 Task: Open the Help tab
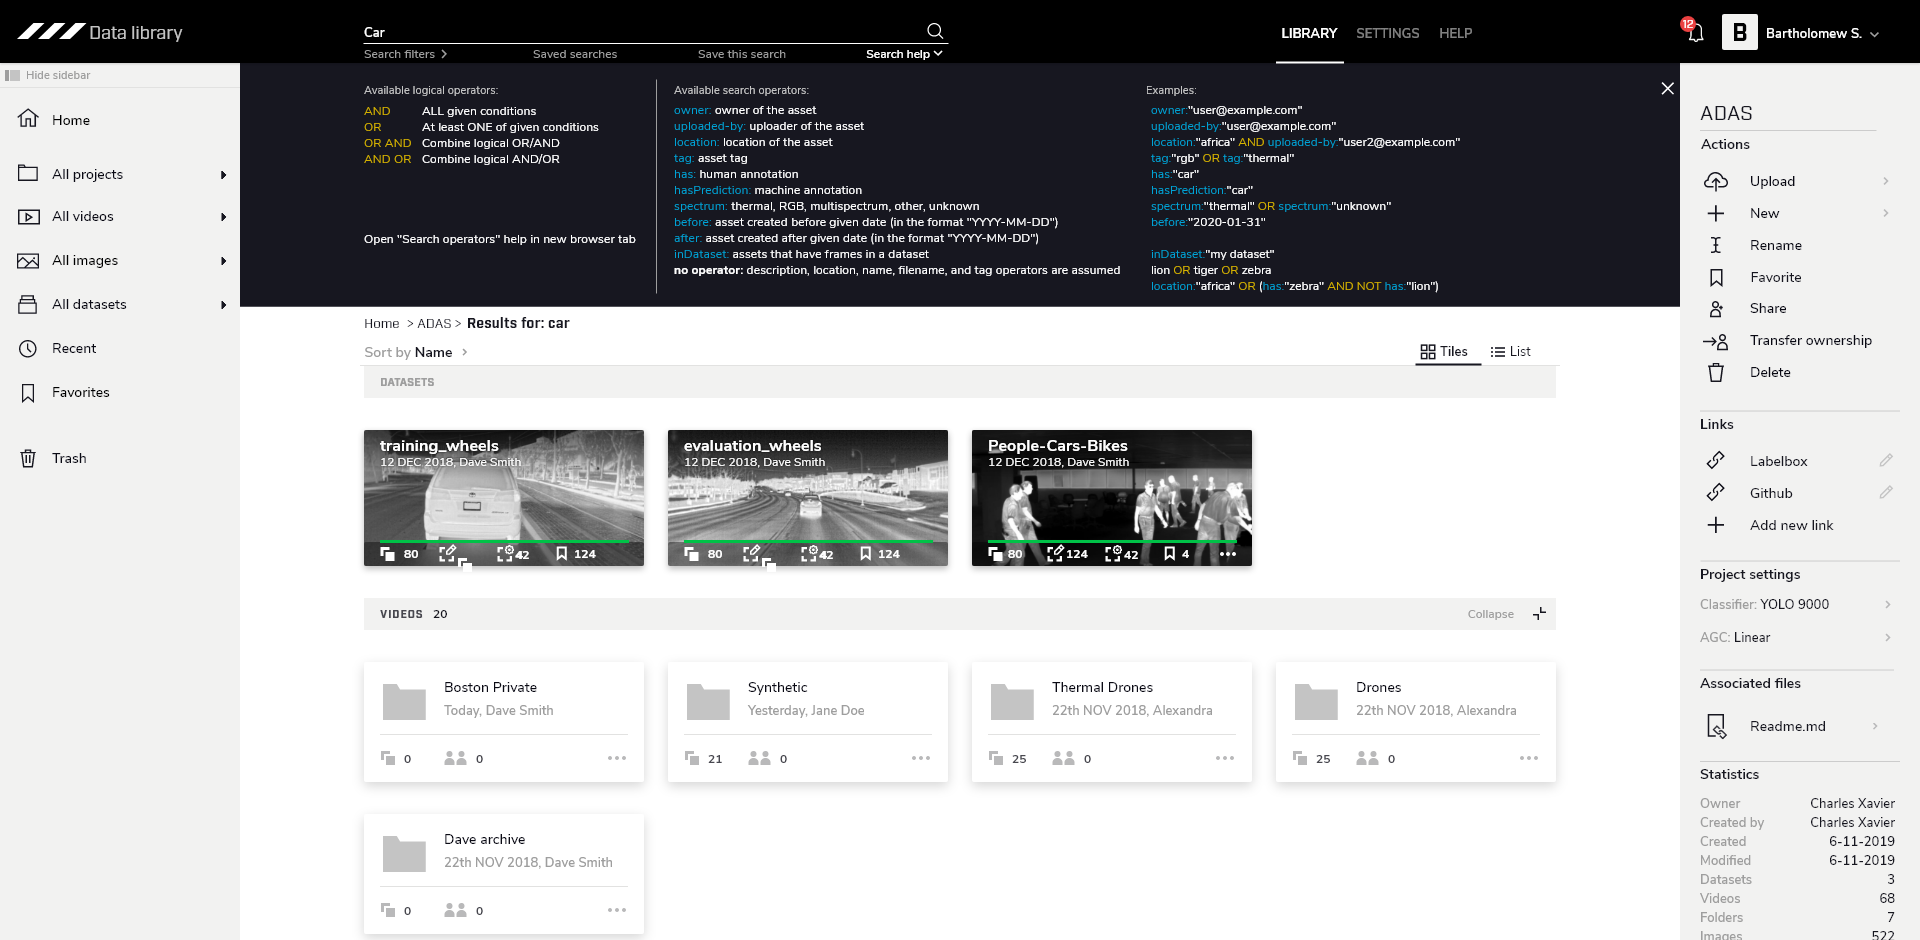click(1455, 33)
